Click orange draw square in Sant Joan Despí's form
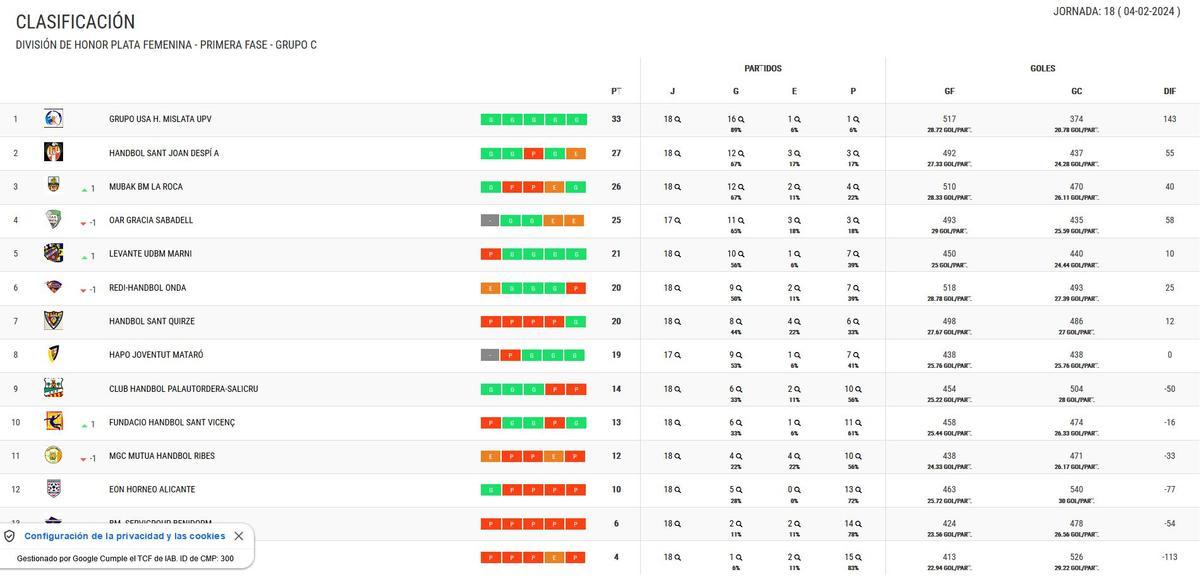Viewport: 1200px width, 584px height. pos(576,154)
